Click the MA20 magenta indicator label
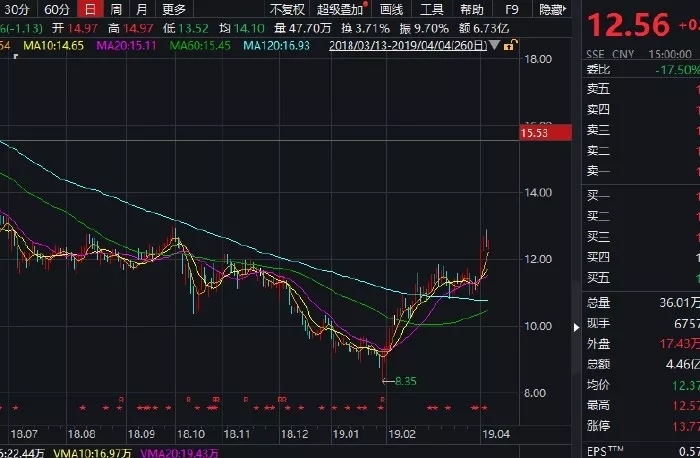Image resolution: width=700 pixels, height=458 pixels. (x=125, y=46)
